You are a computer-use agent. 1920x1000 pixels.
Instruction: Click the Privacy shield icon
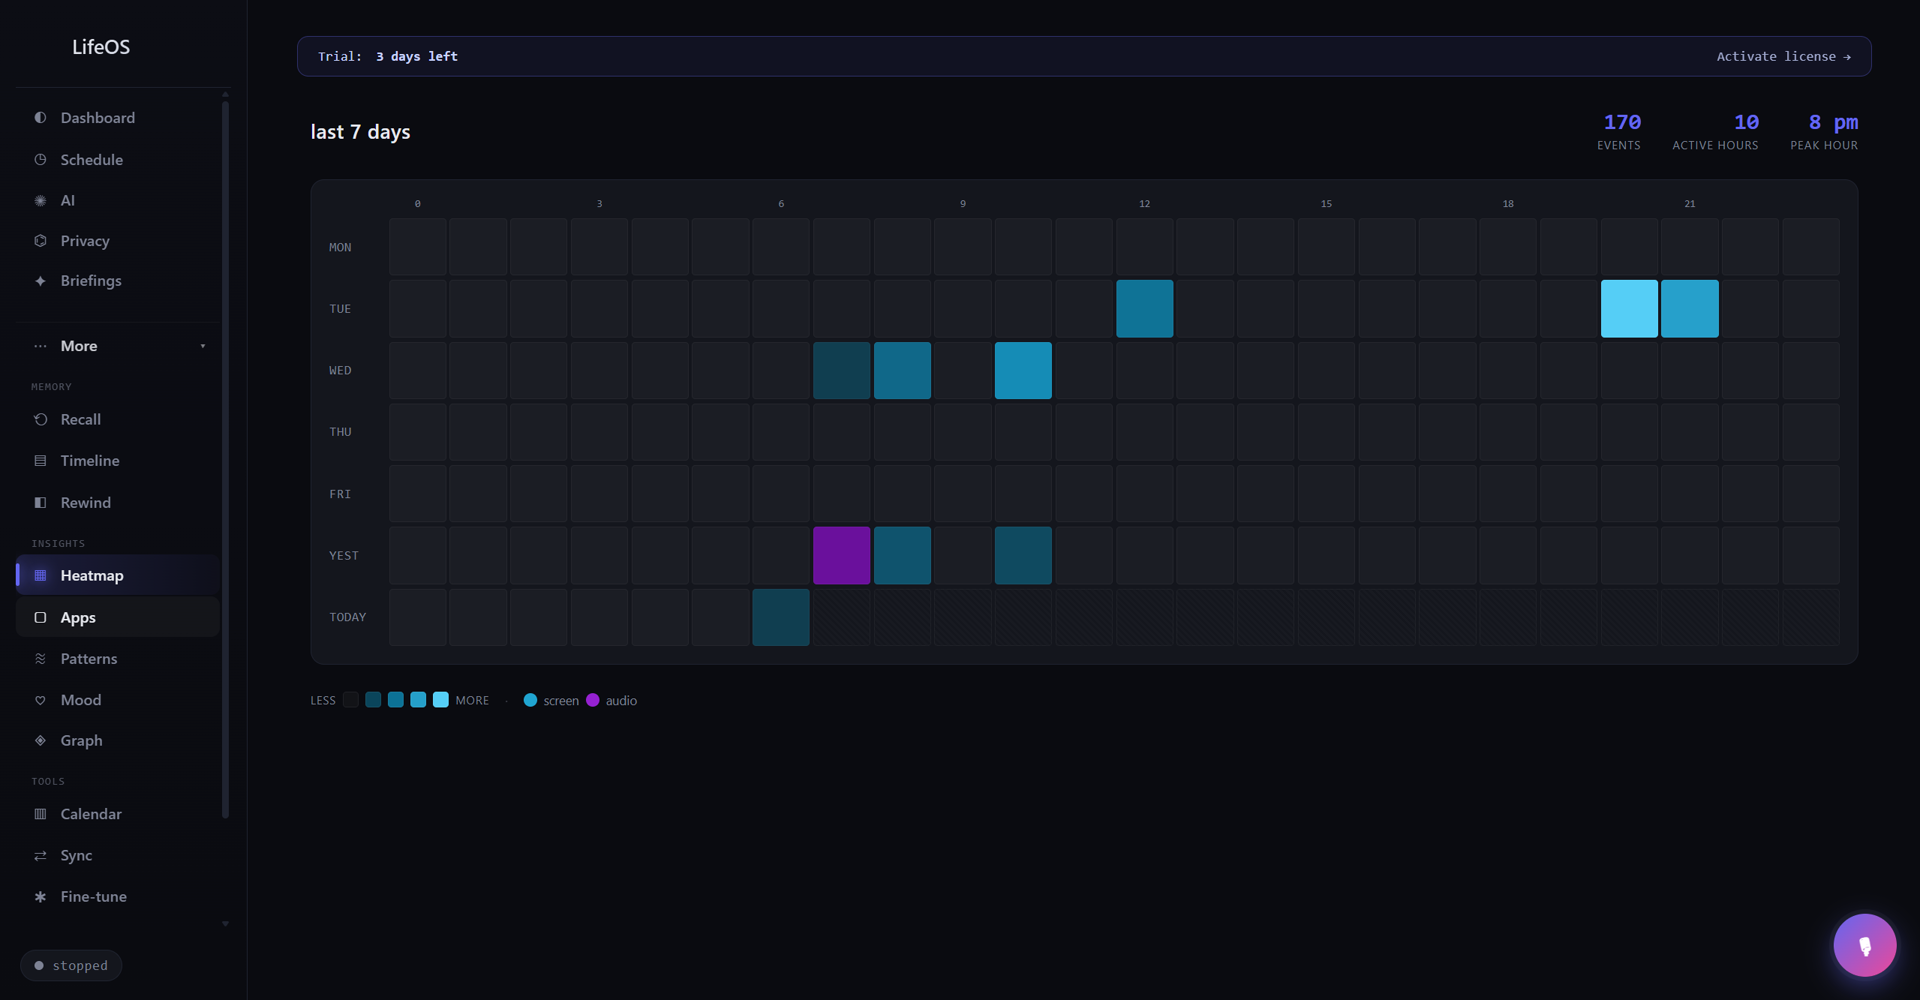pyautogui.click(x=40, y=241)
